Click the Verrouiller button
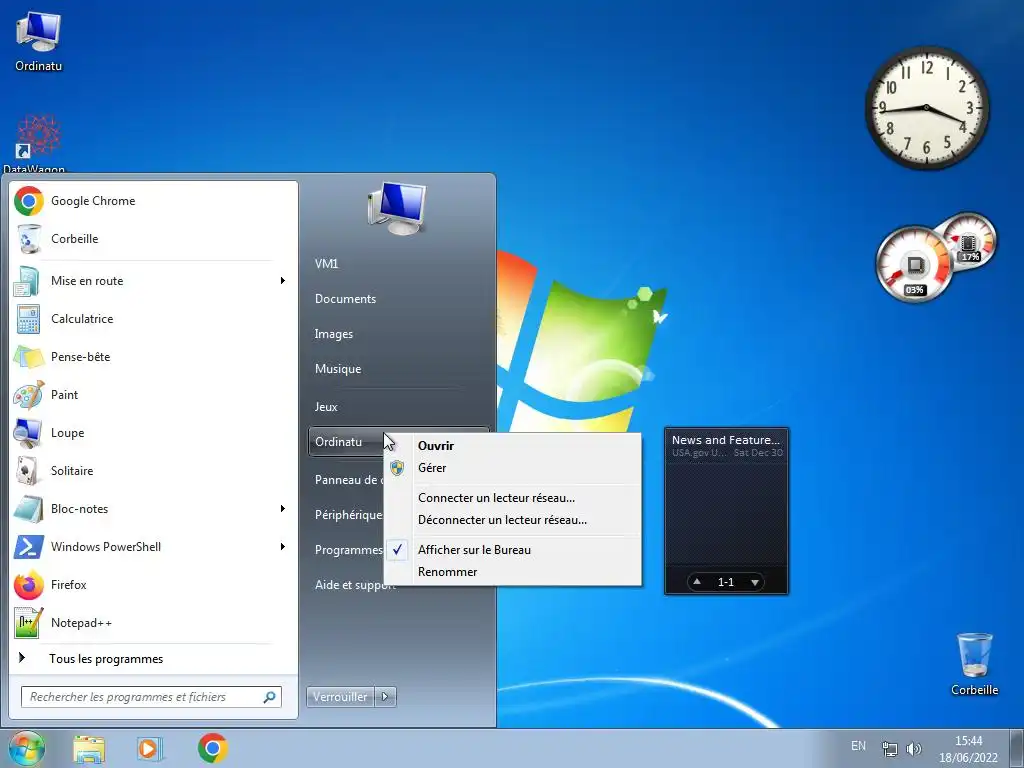 (x=340, y=697)
